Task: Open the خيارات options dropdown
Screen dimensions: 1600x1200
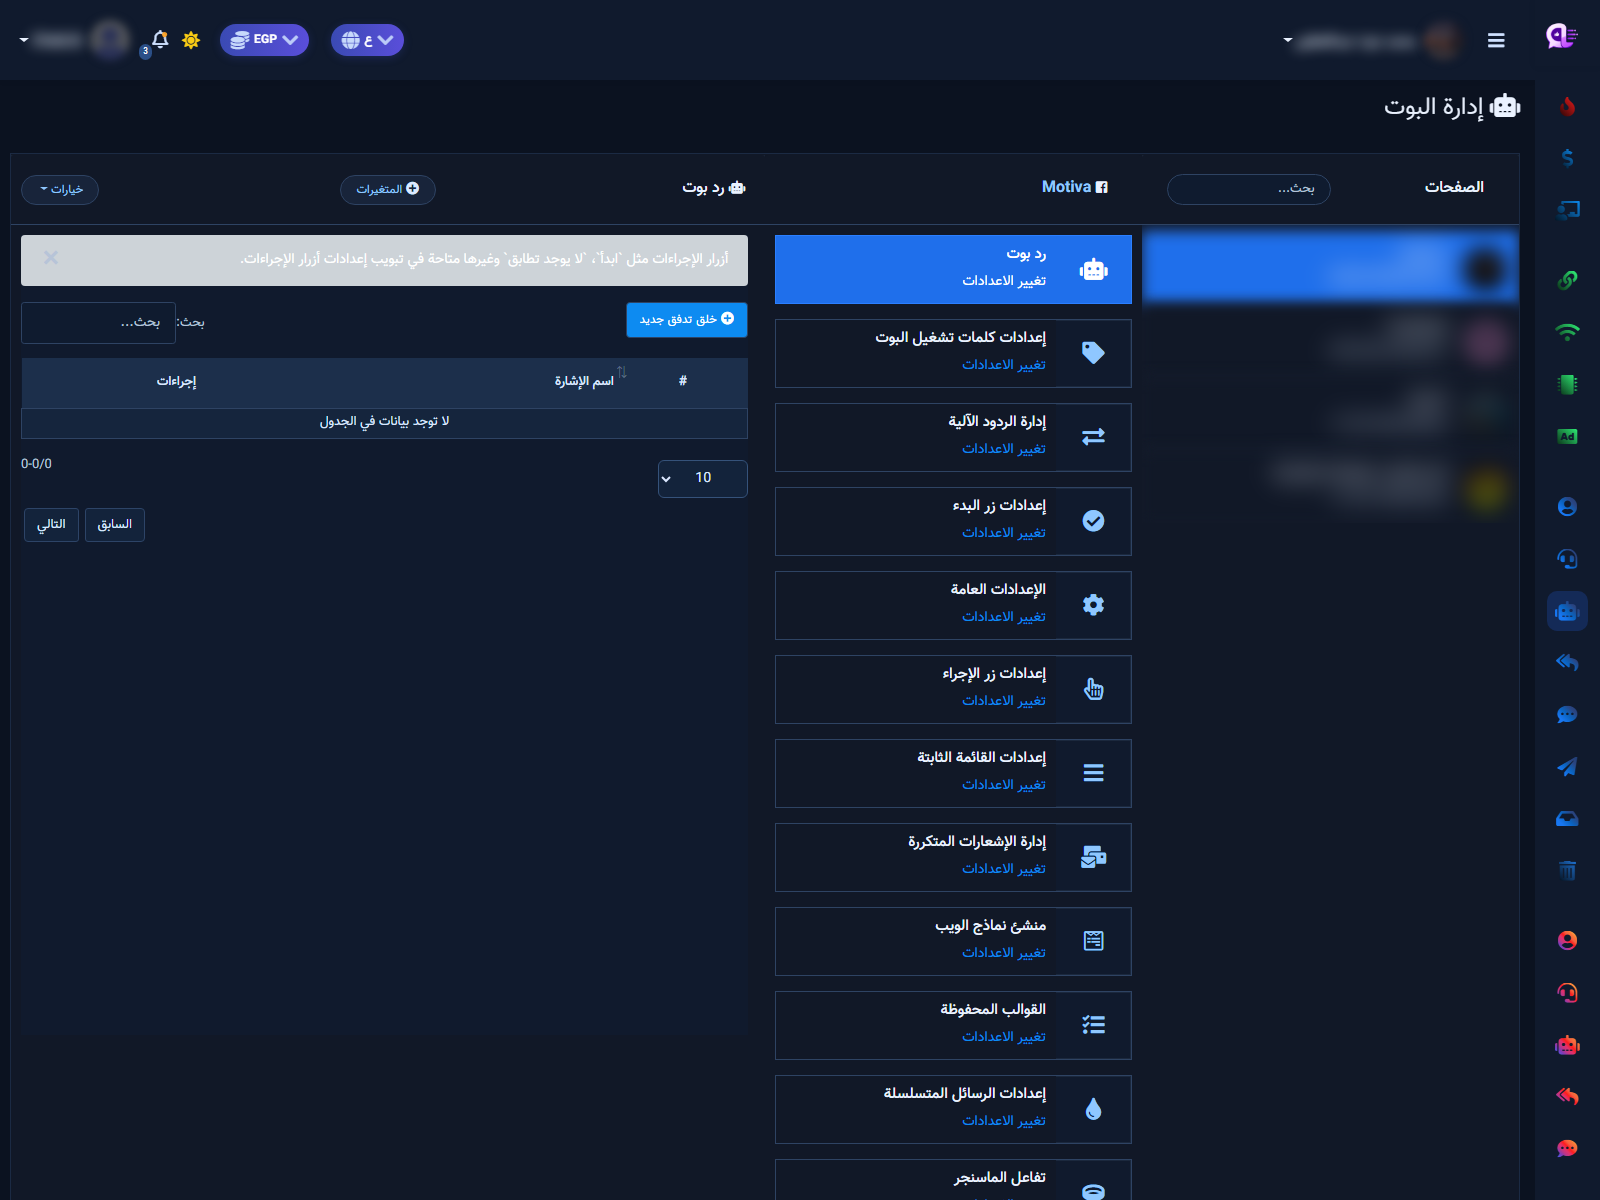Action: pos(60,189)
